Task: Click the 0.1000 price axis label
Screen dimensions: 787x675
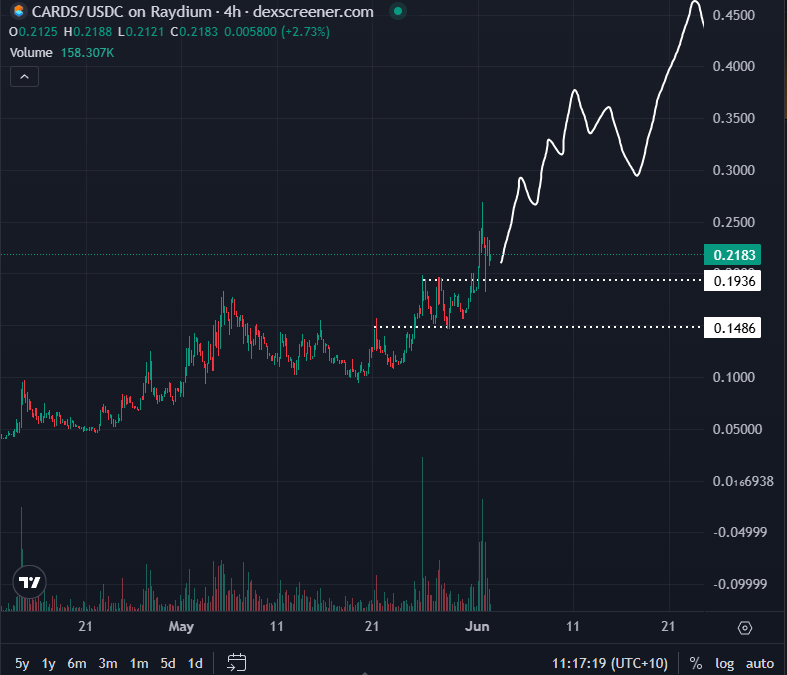Action: tap(733, 377)
